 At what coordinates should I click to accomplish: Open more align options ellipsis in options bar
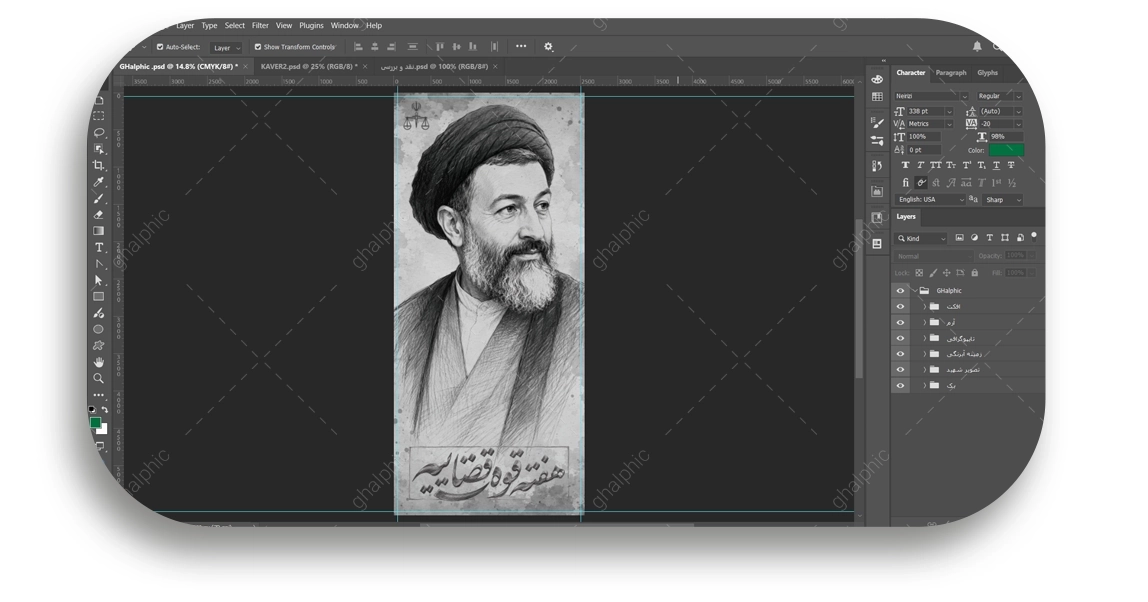coord(521,46)
